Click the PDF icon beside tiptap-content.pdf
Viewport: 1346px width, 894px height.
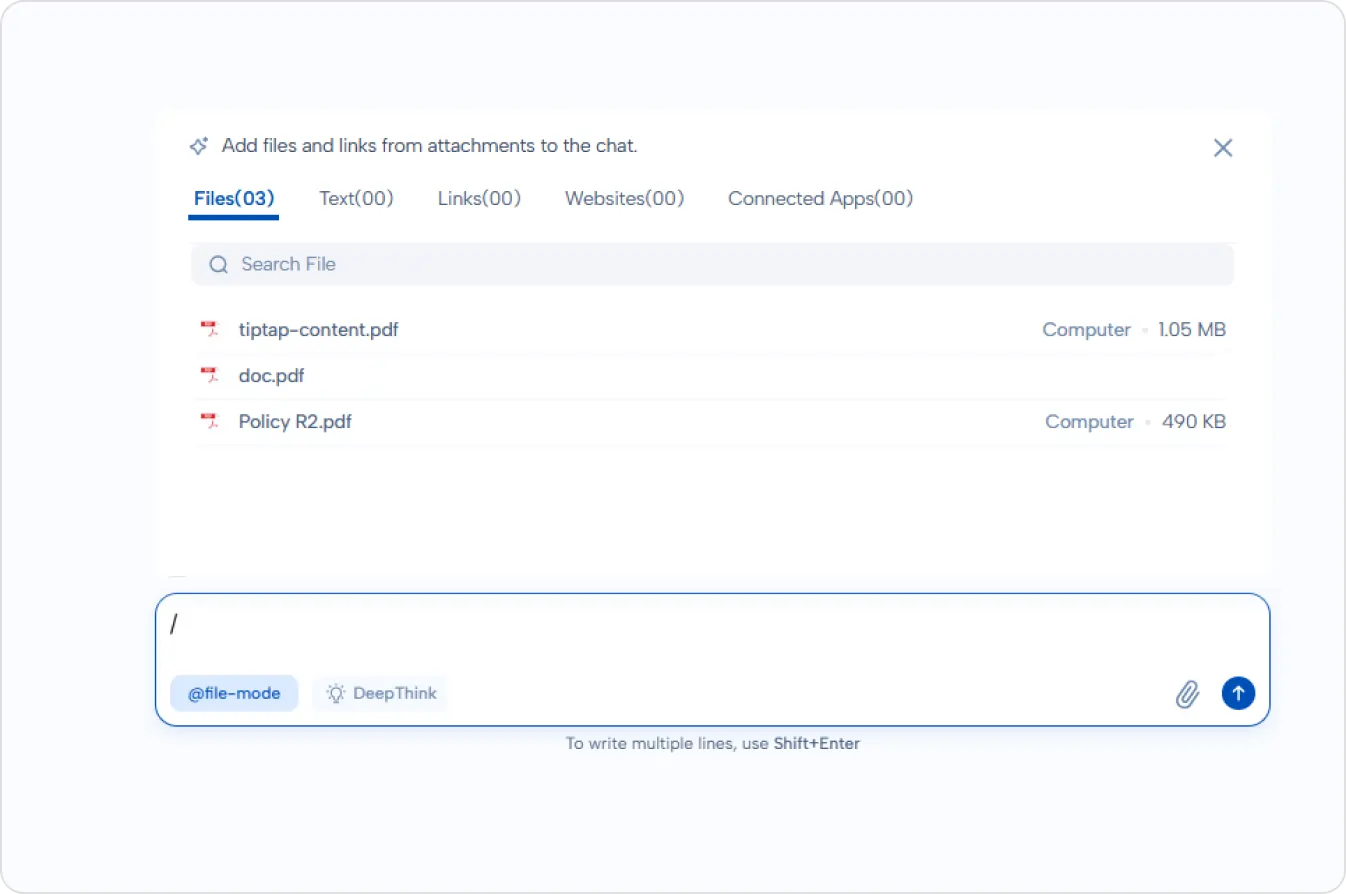pos(210,329)
